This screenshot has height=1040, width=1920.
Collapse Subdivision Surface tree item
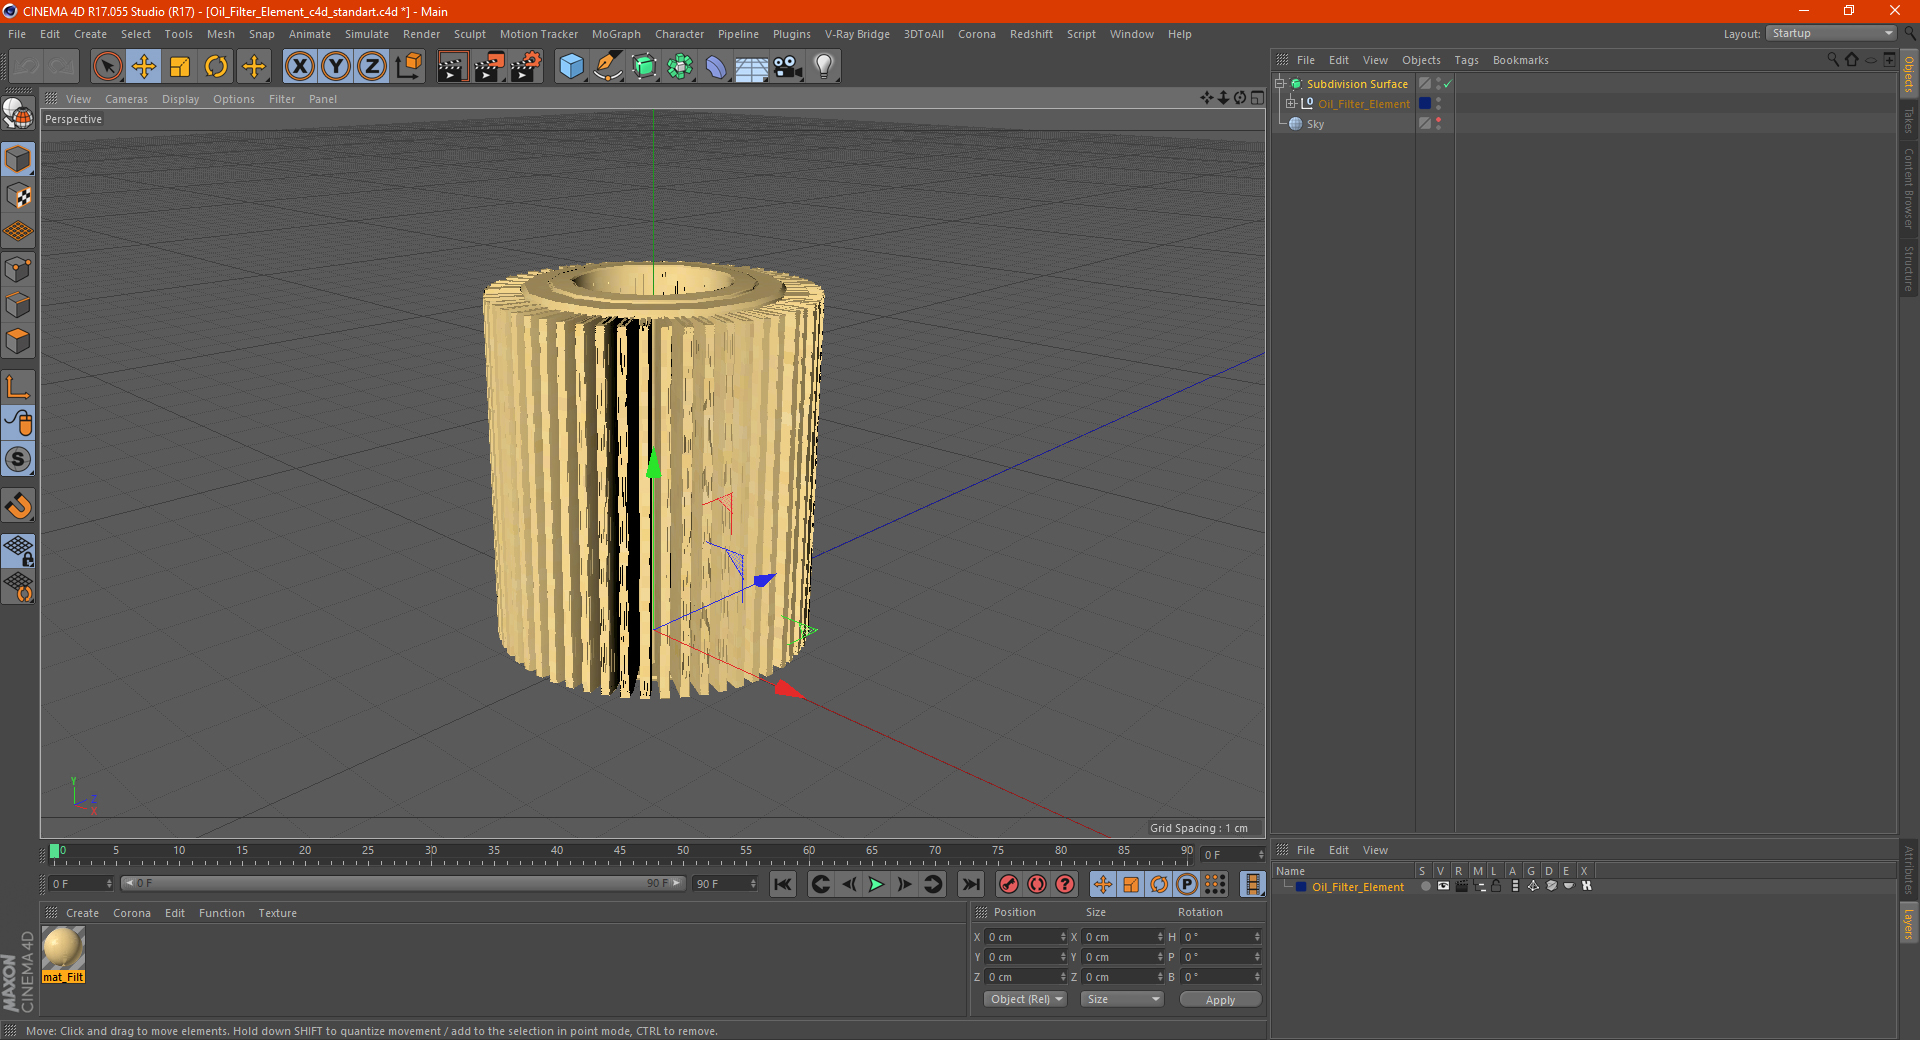point(1279,84)
